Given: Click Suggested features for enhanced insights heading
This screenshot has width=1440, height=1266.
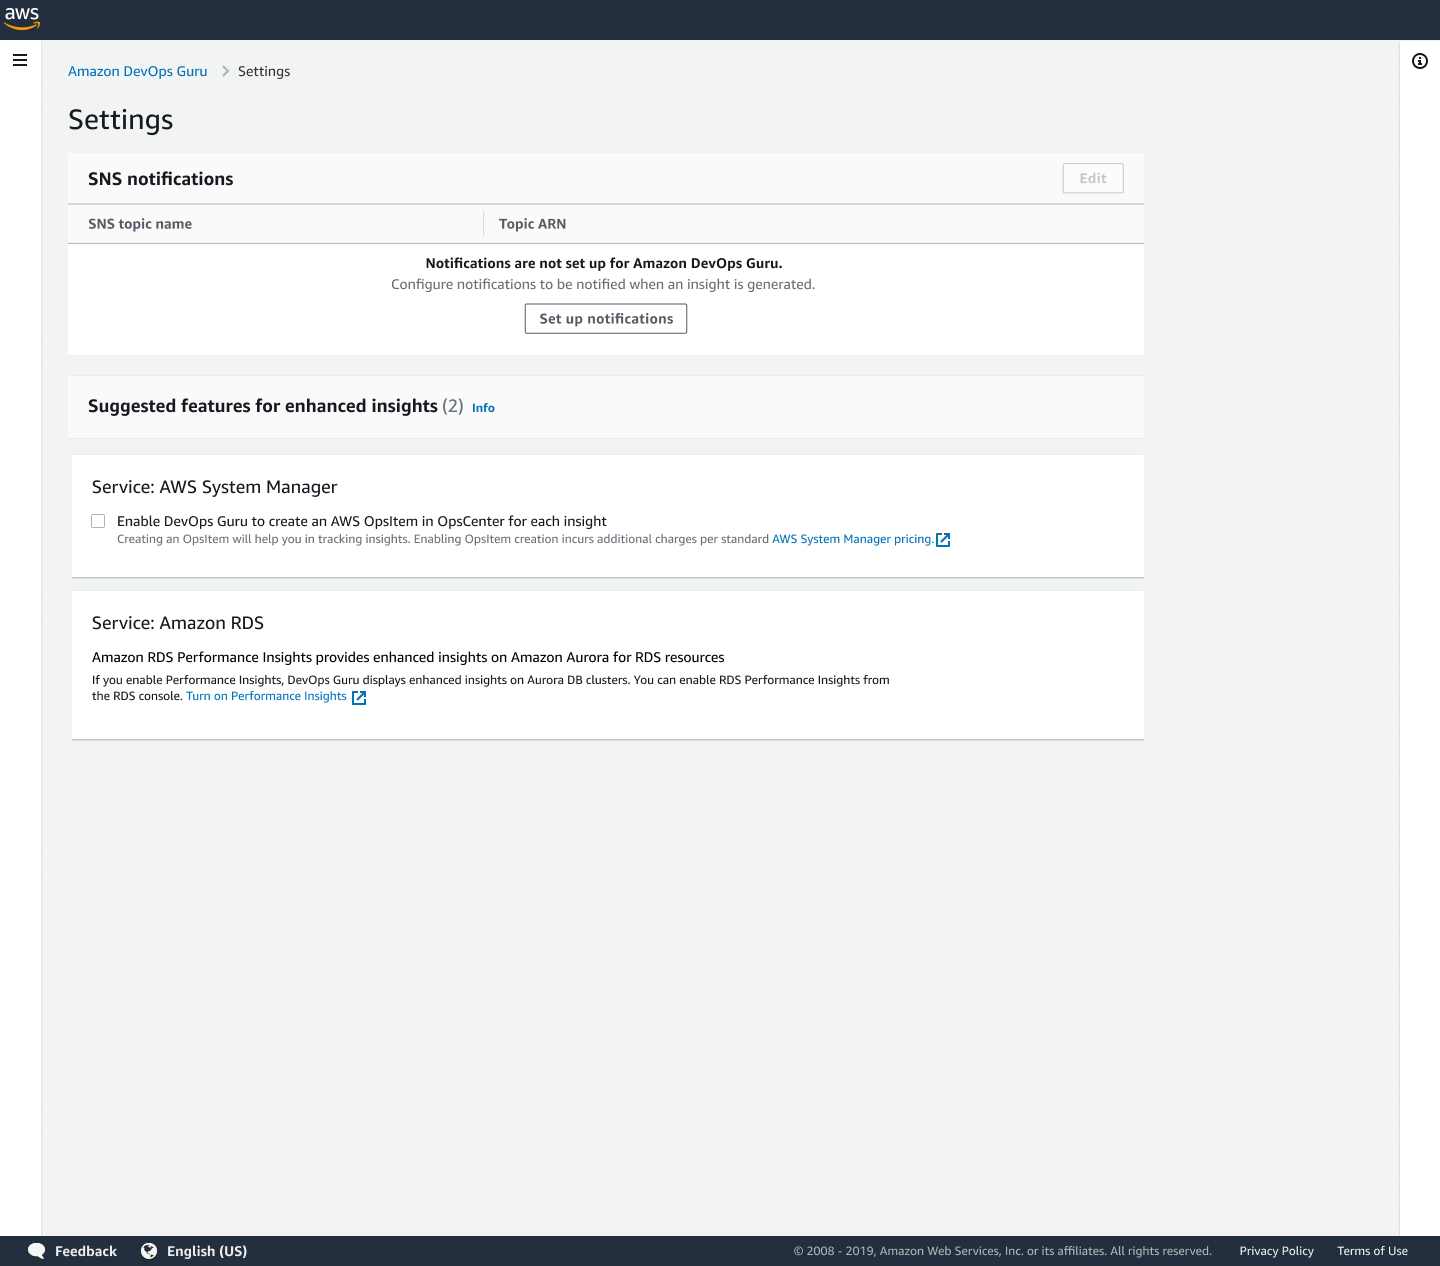Looking at the screenshot, I should [263, 406].
